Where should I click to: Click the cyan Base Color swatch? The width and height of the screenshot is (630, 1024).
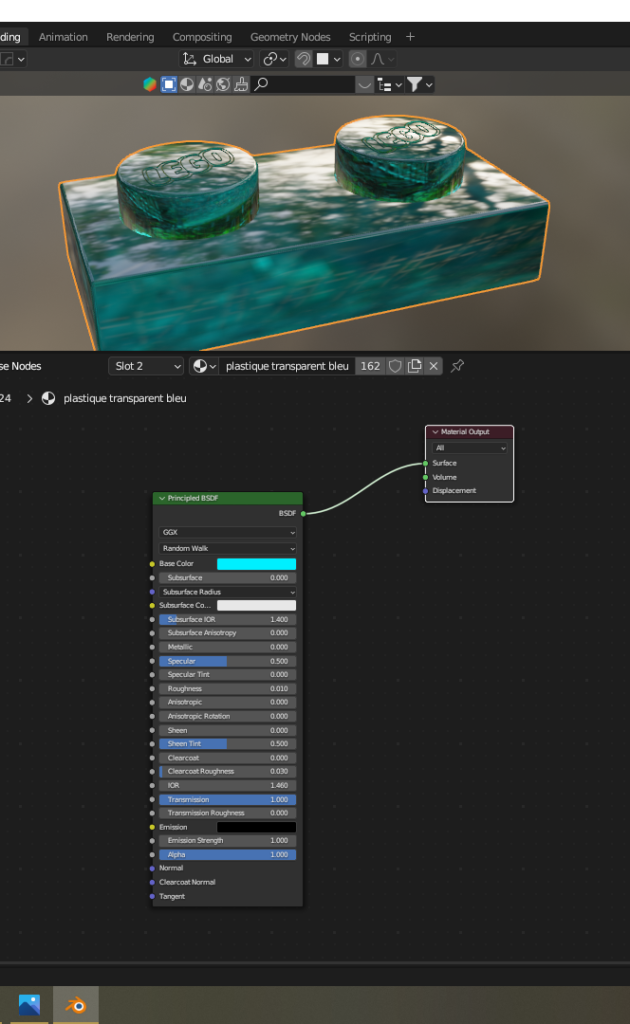(256, 564)
